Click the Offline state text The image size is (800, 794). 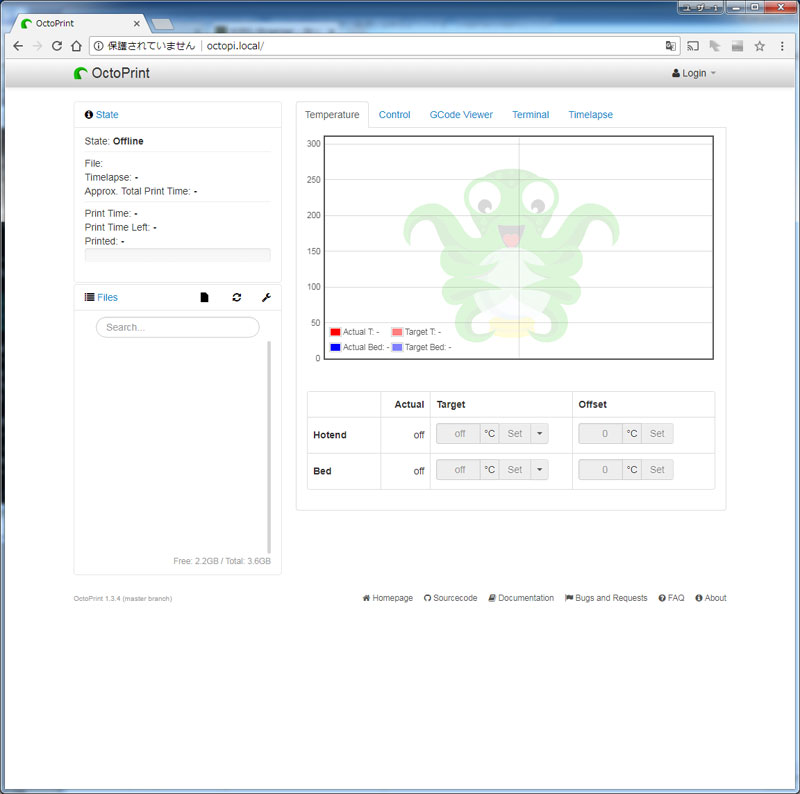tap(128, 141)
